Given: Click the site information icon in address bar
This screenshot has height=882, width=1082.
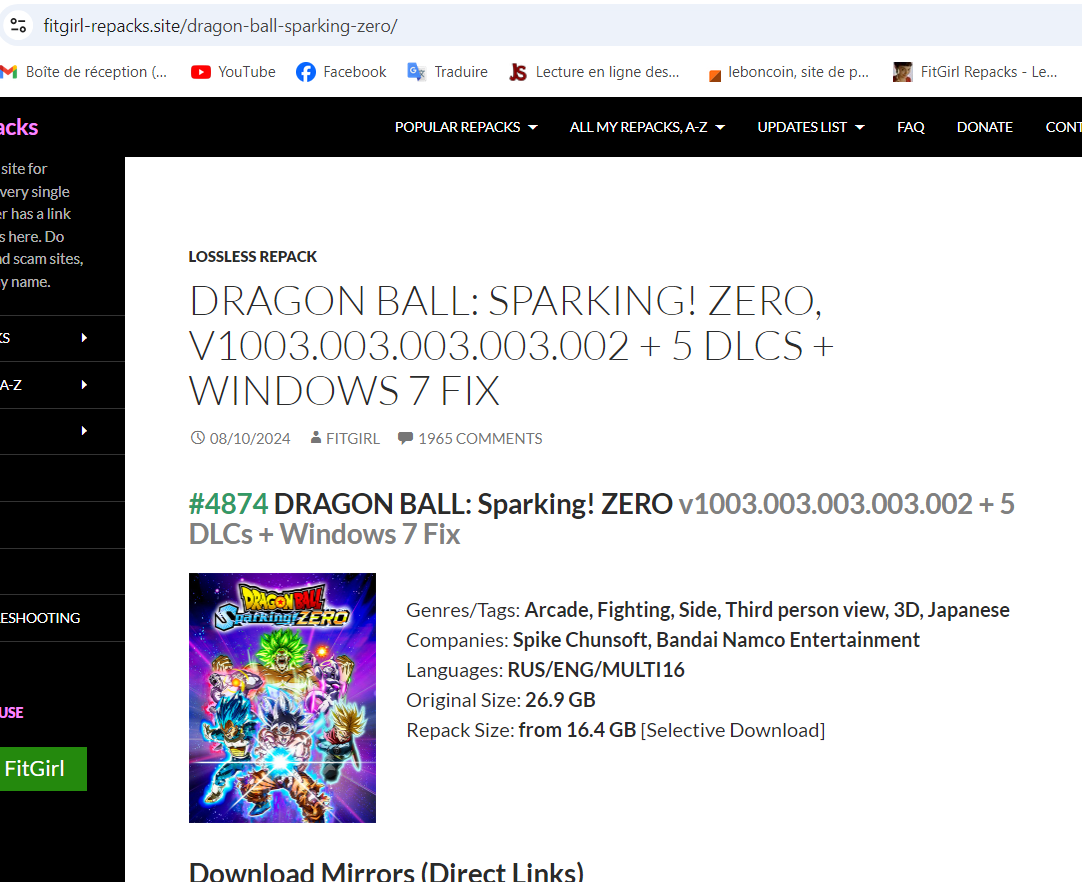Looking at the screenshot, I should 18,26.
